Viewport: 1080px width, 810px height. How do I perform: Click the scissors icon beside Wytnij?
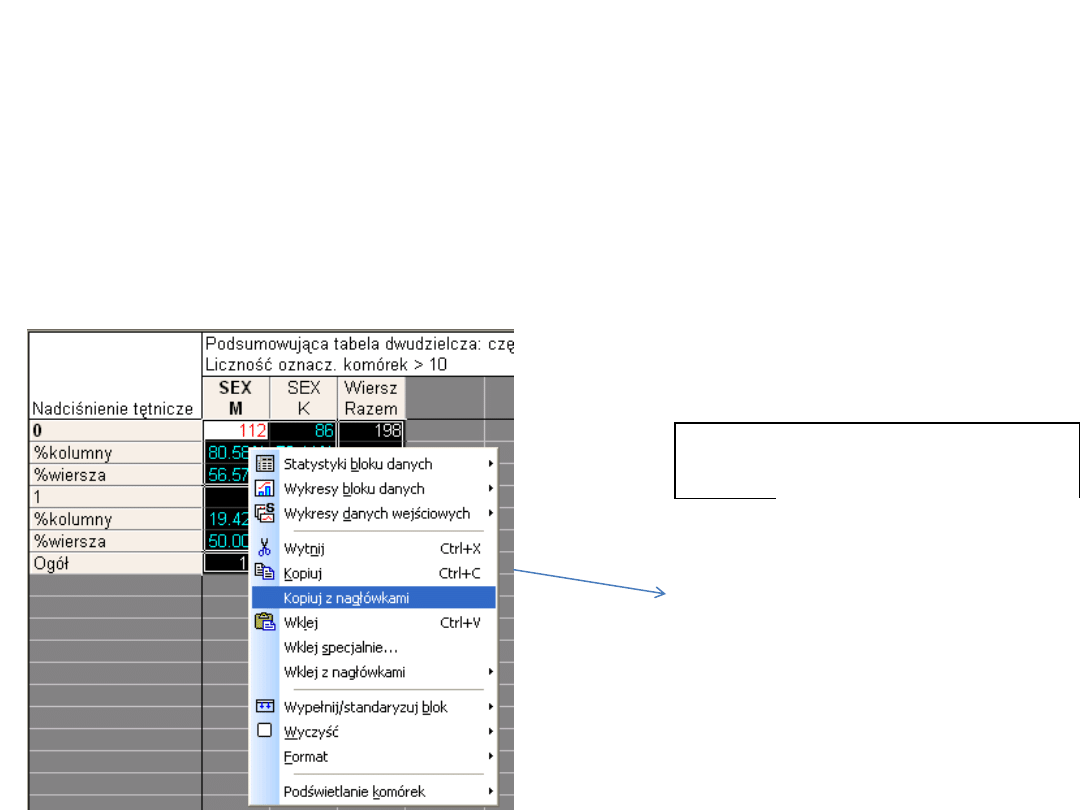[265, 548]
